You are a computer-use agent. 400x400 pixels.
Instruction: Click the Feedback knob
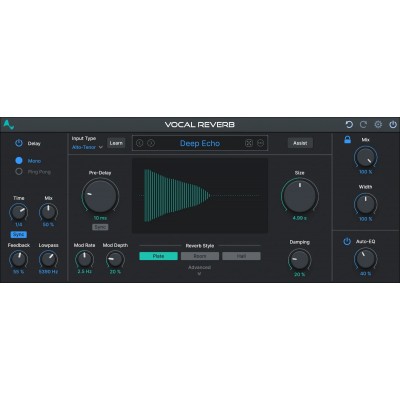click(x=19, y=259)
